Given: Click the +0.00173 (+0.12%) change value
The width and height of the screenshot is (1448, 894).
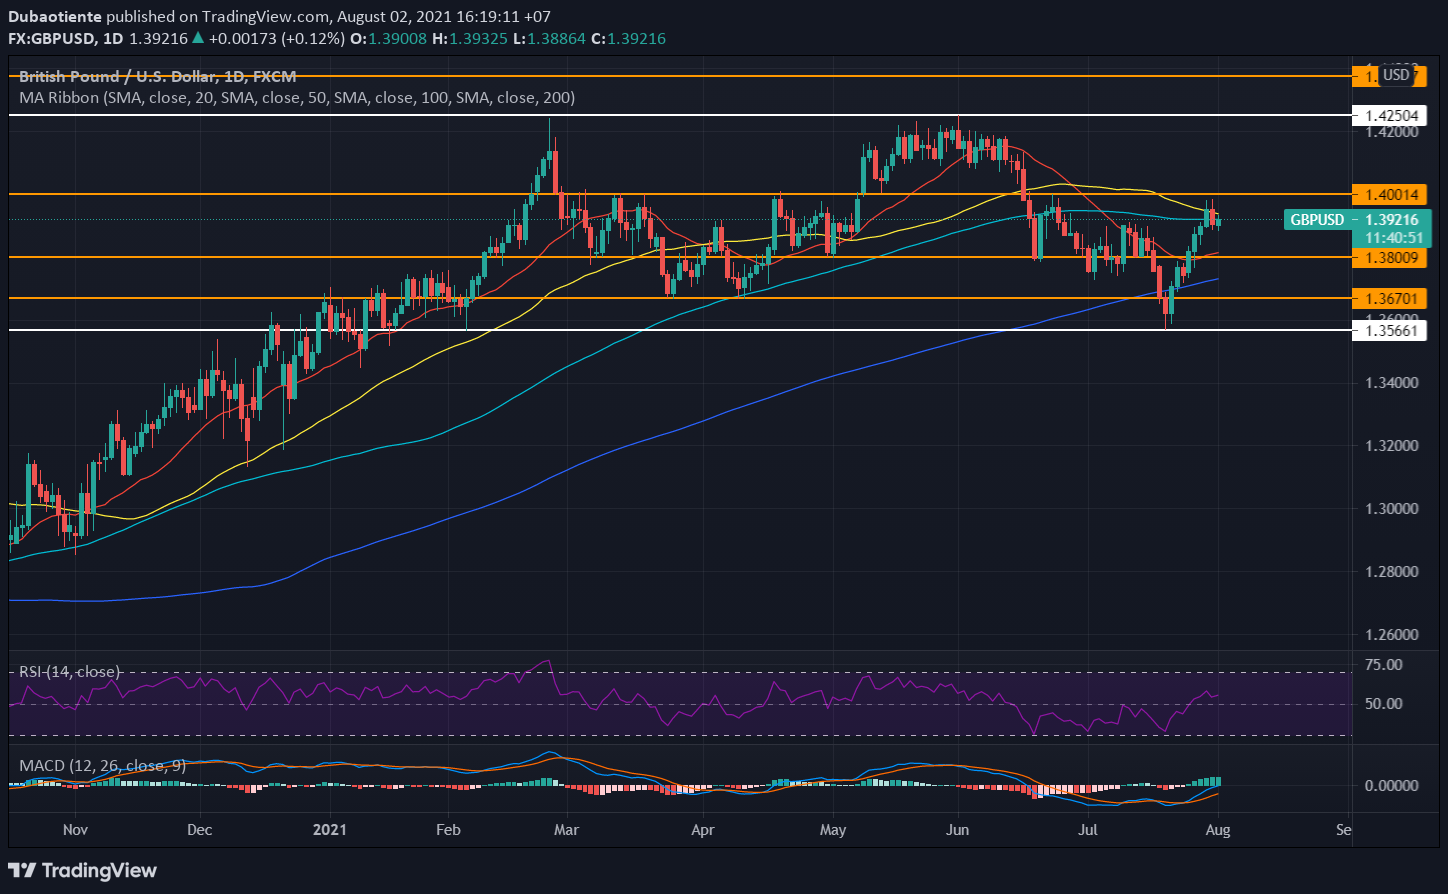Looking at the screenshot, I should [277, 38].
